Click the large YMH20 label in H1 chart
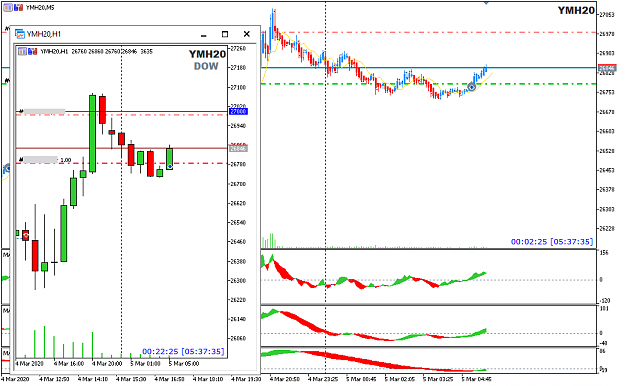Screen dimensions: 625x386 click(x=207, y=54)
